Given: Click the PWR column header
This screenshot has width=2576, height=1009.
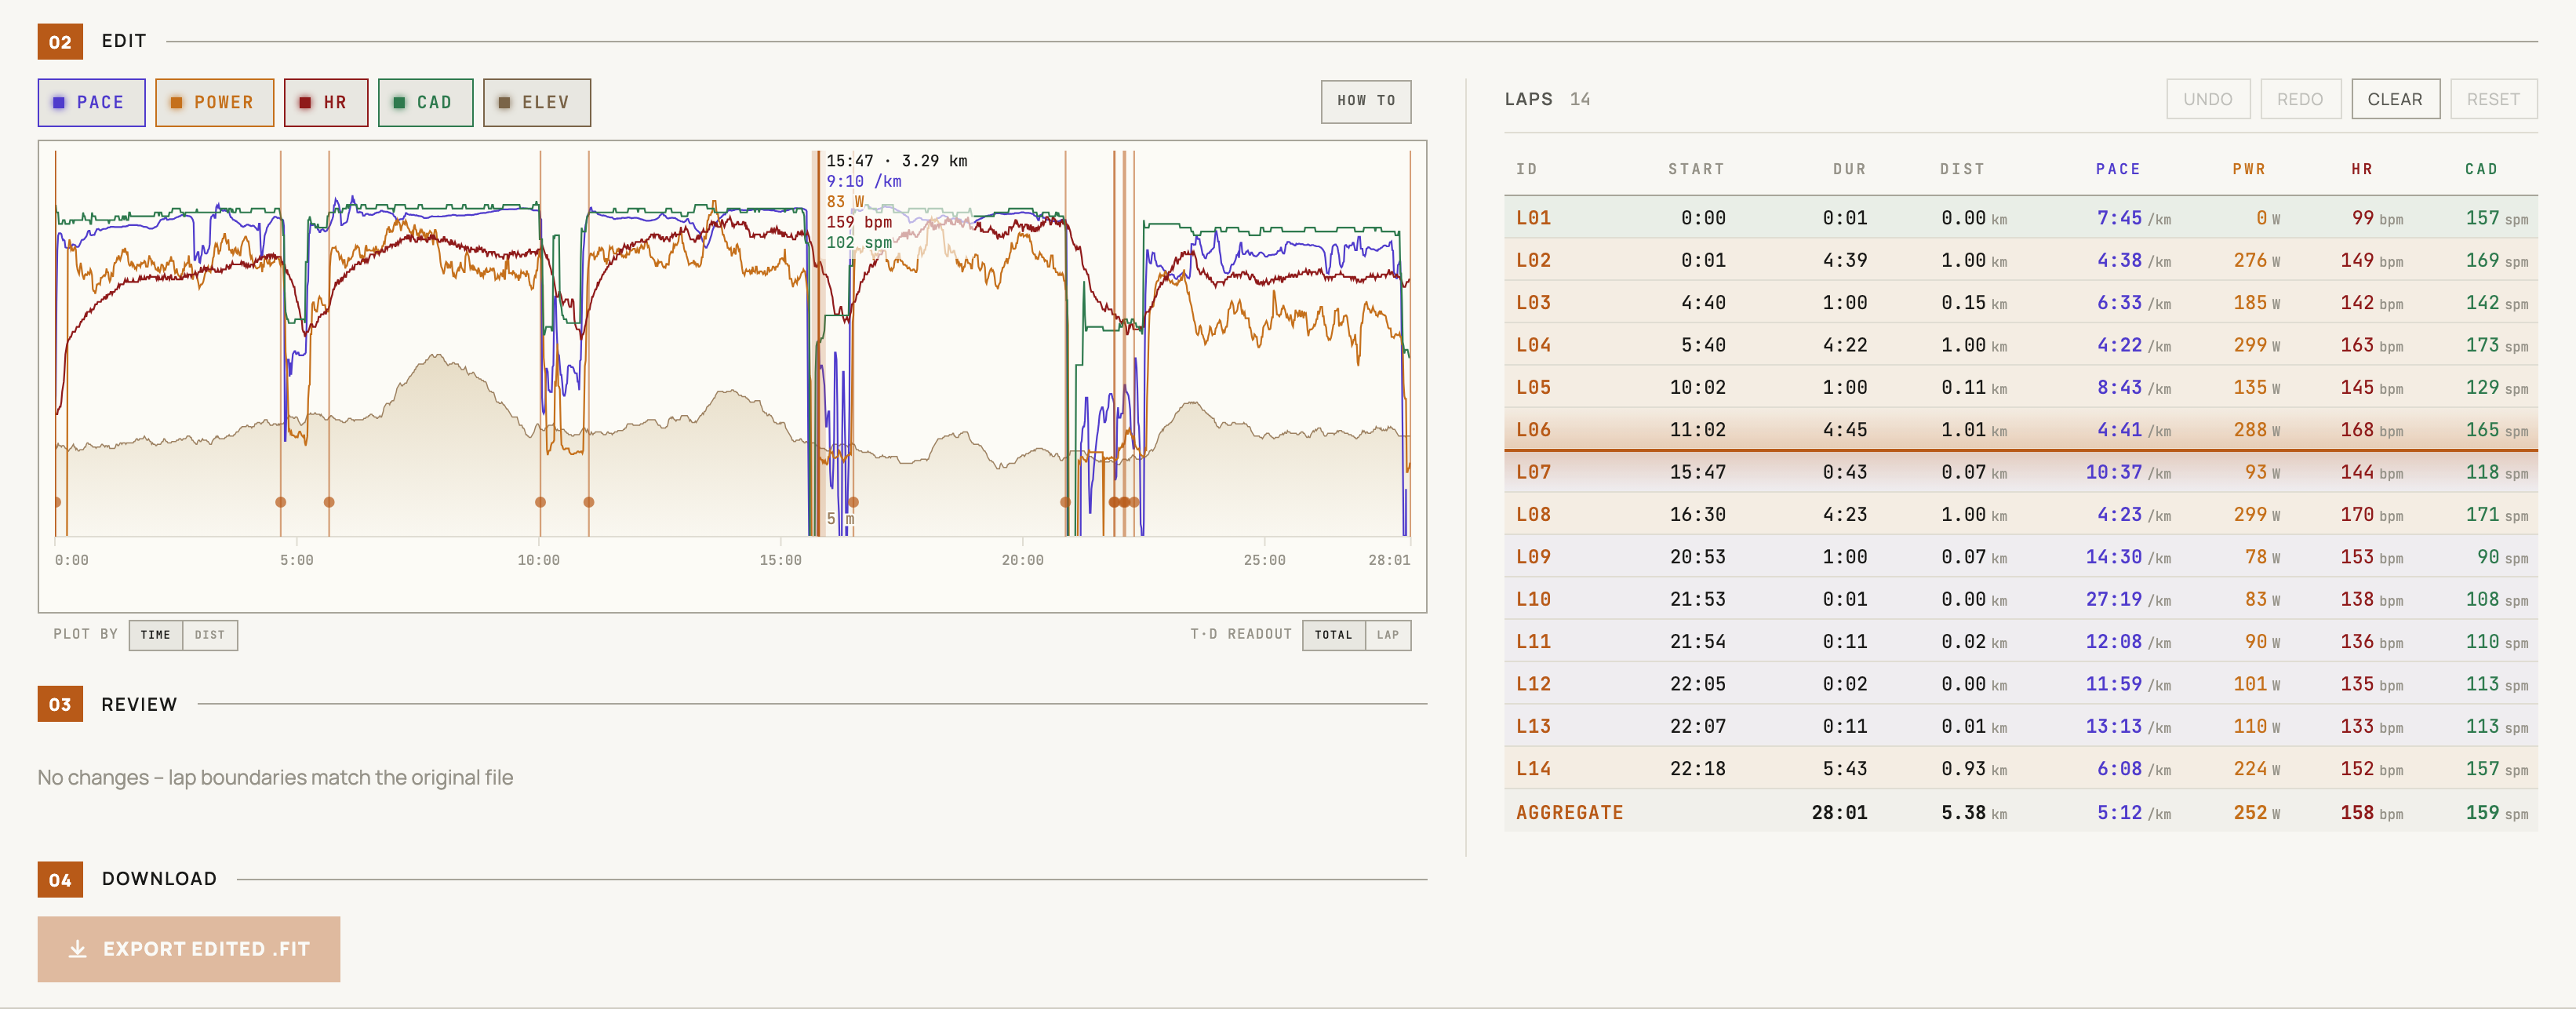Looking at the screenshot, I should coord(2249,169).
